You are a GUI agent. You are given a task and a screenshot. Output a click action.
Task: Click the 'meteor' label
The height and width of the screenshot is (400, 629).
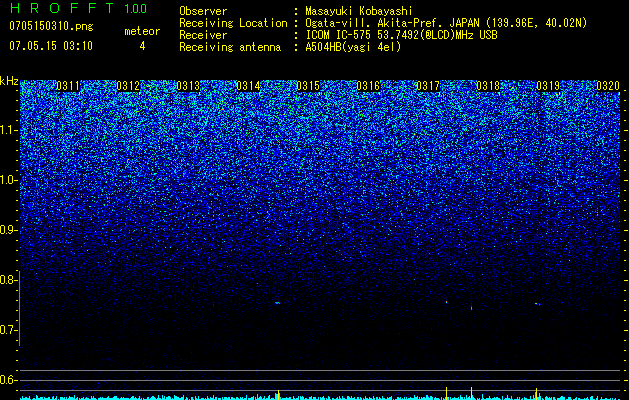[x=142, y=31]
